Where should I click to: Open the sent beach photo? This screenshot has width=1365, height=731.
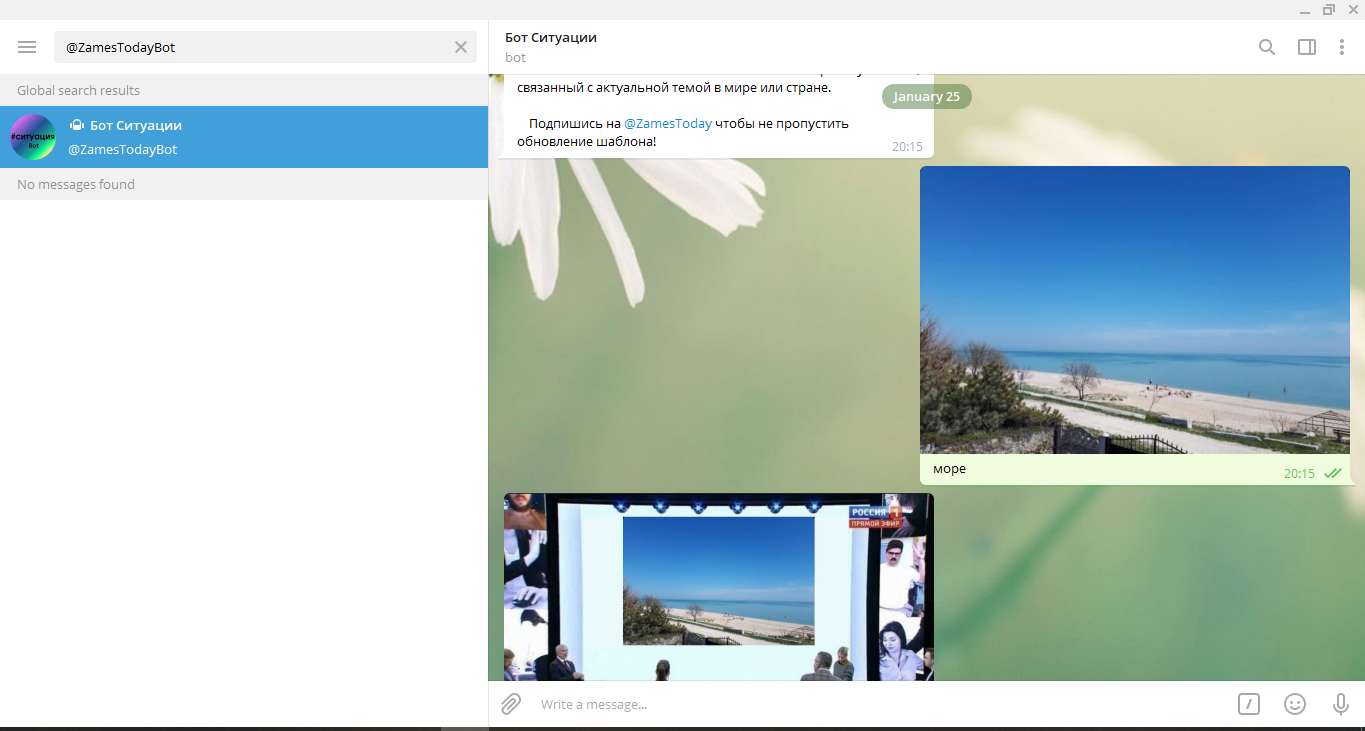[1134, 309]
